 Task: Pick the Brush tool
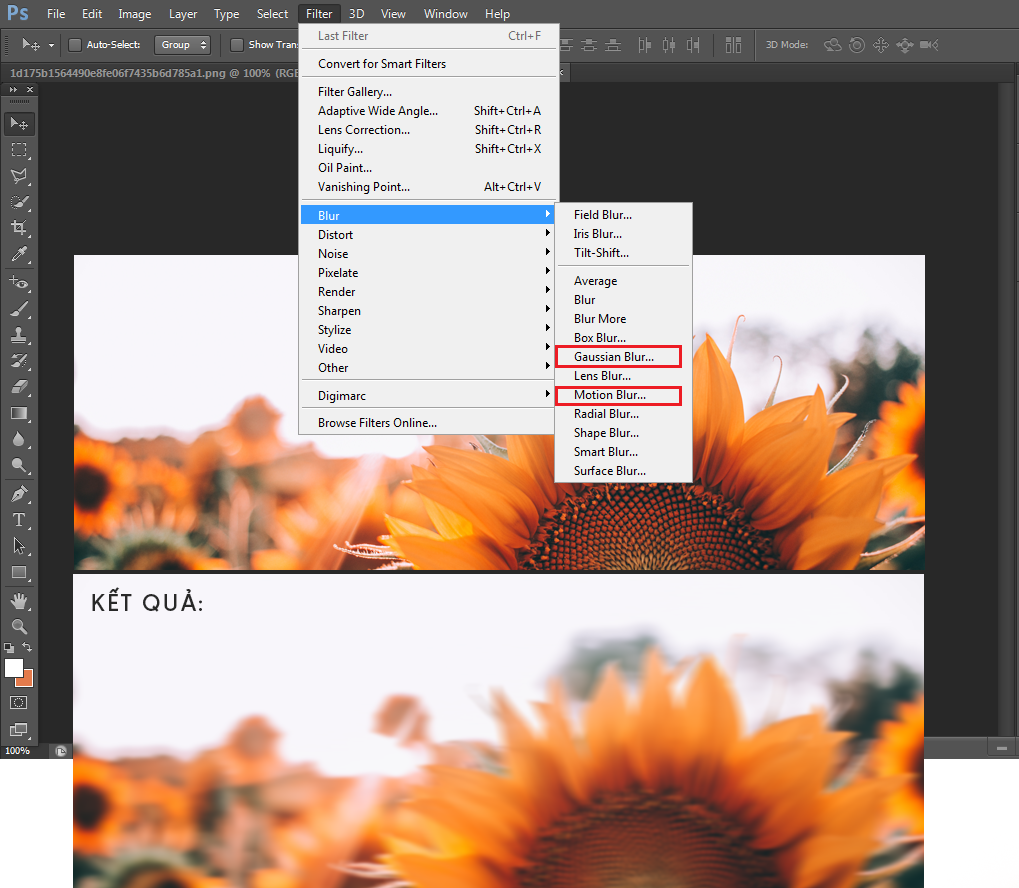[x=19, y=309]
